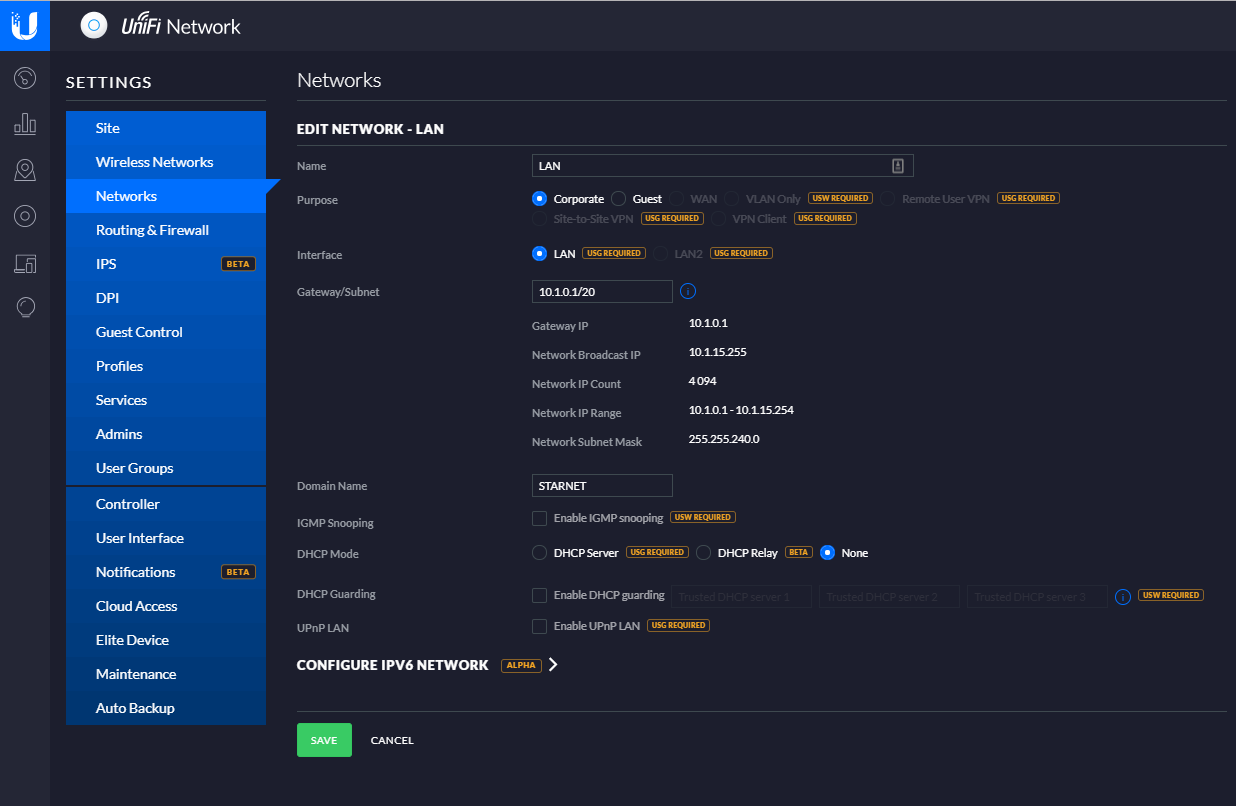Select the Guest purpose radio button
Image resolution: width=1236 pixels, height=806 pixels.
point(619,199)
